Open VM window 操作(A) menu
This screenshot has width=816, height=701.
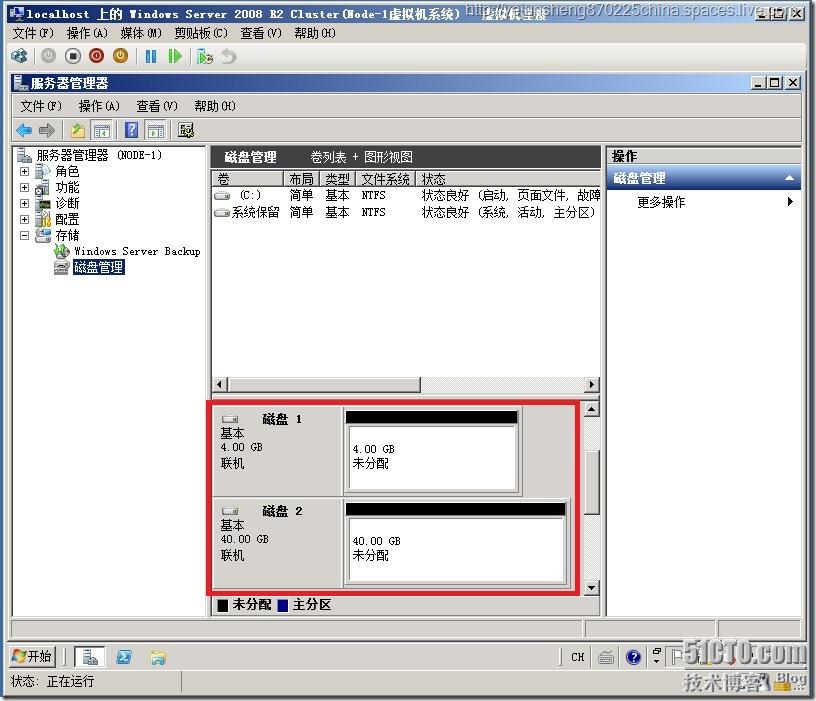point(87,33)
